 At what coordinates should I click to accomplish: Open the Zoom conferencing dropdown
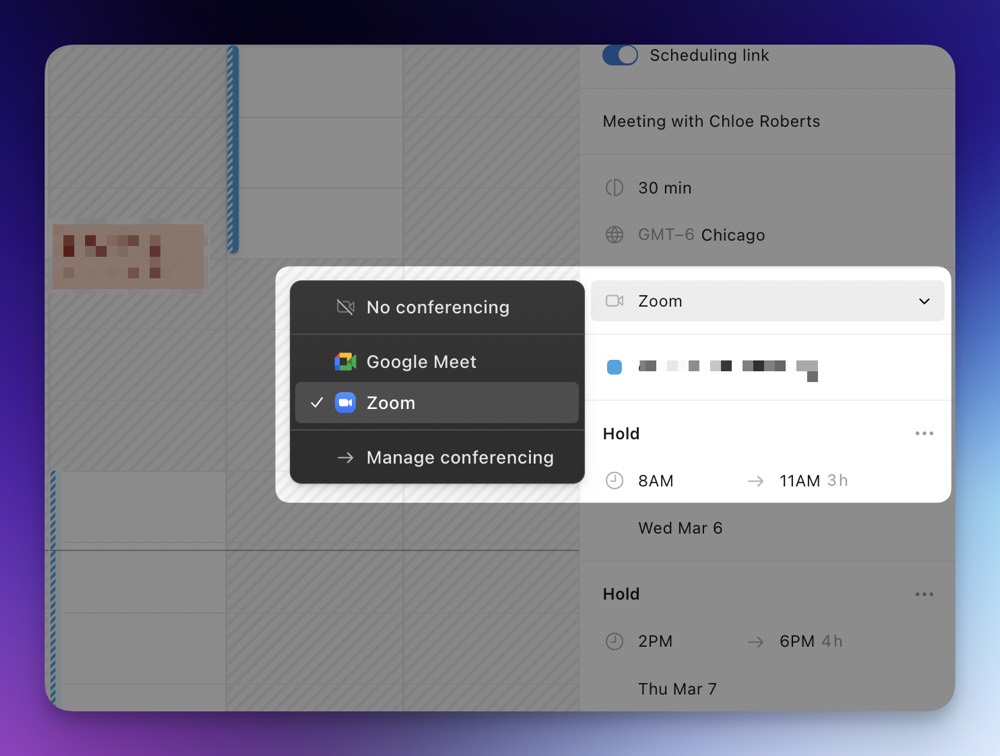pyautogui.click(x=767, y=301)
